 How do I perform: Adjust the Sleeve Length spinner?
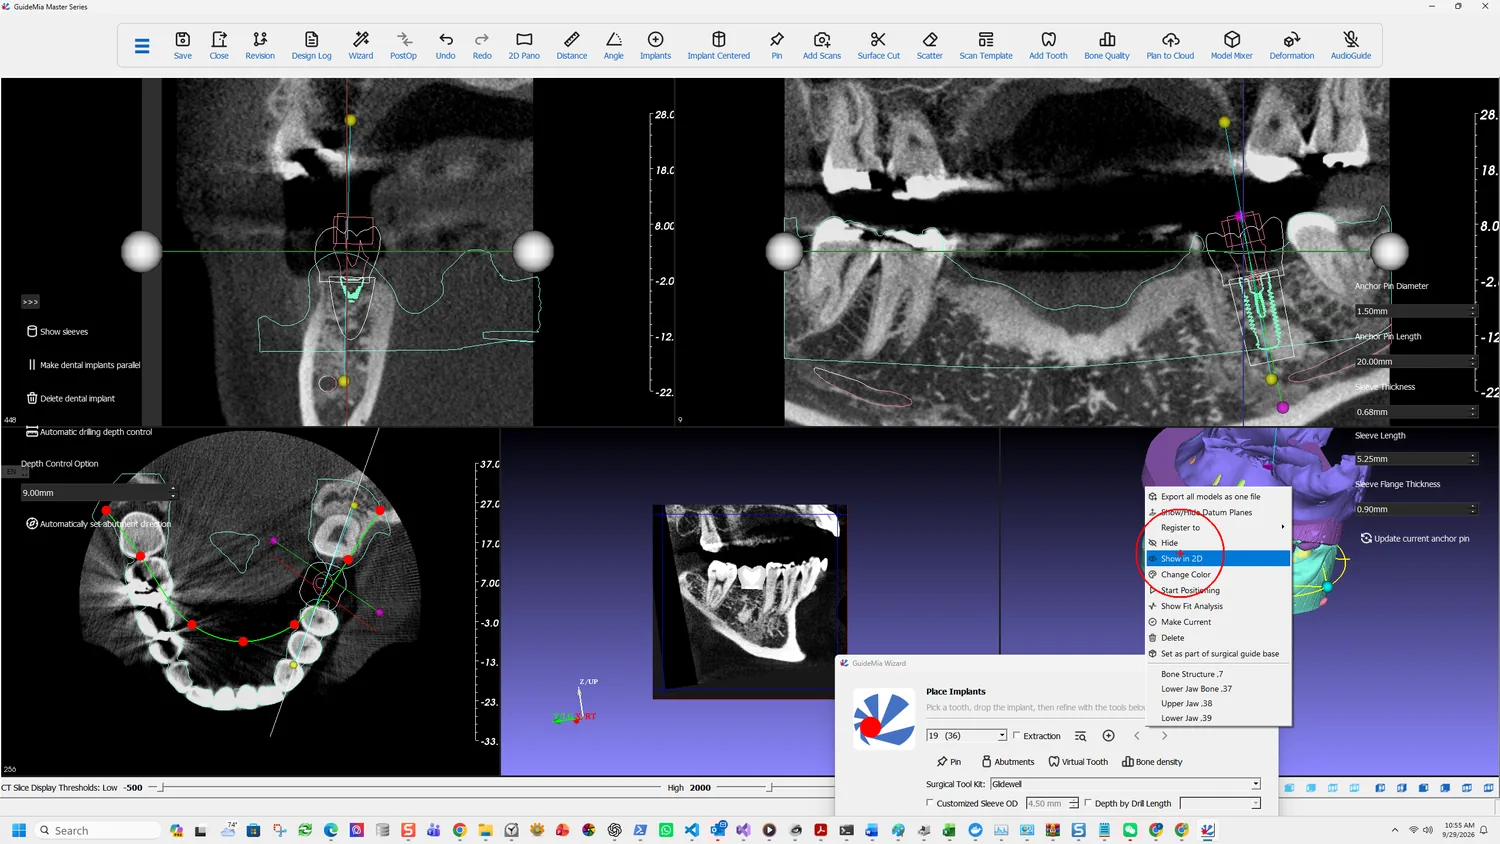pos(1472,459)
